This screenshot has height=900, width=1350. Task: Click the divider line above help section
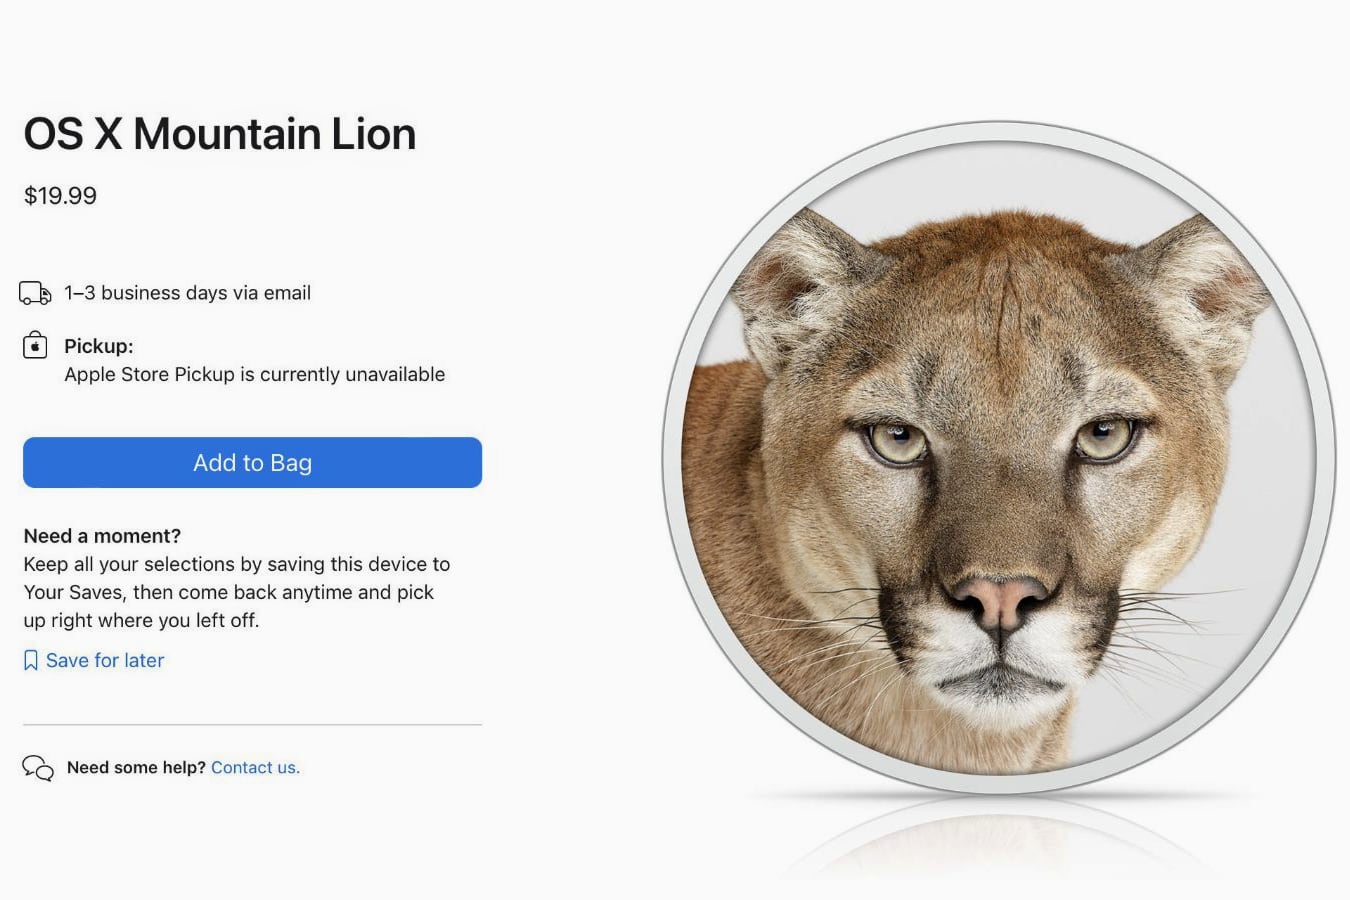[x=252, y=724]
